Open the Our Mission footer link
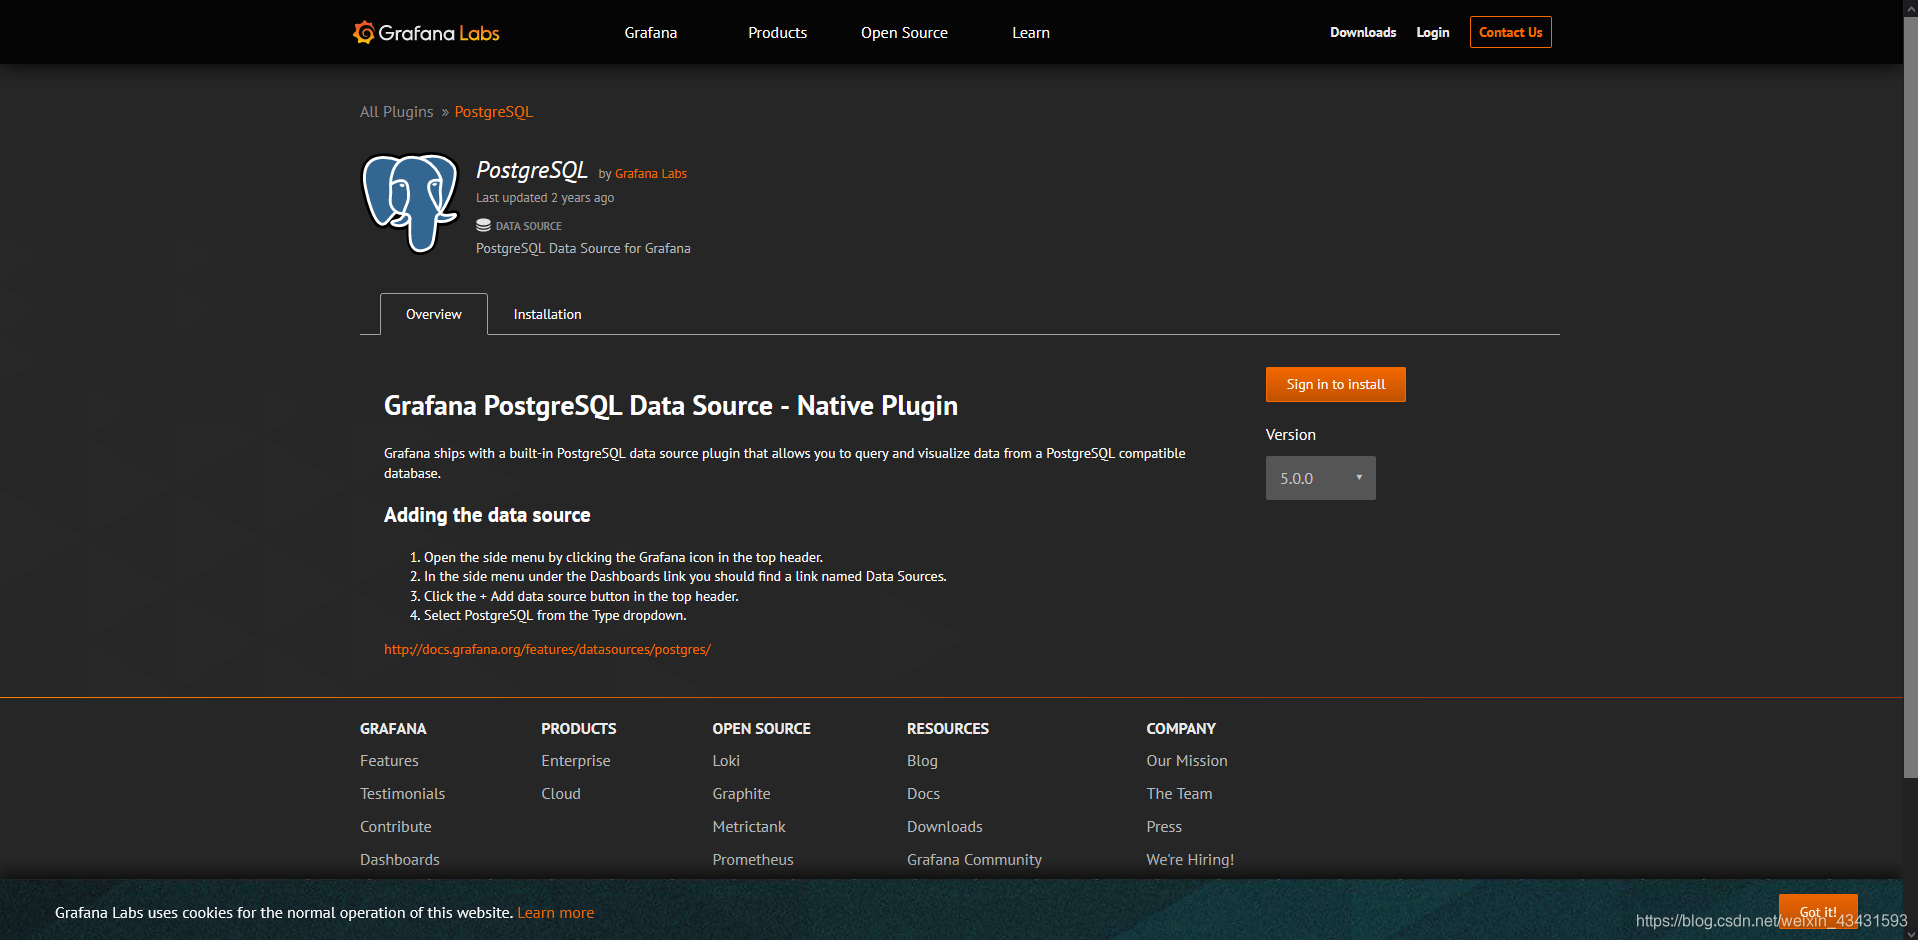This screenshot has height=940, width=1918. pos(1187,761)
